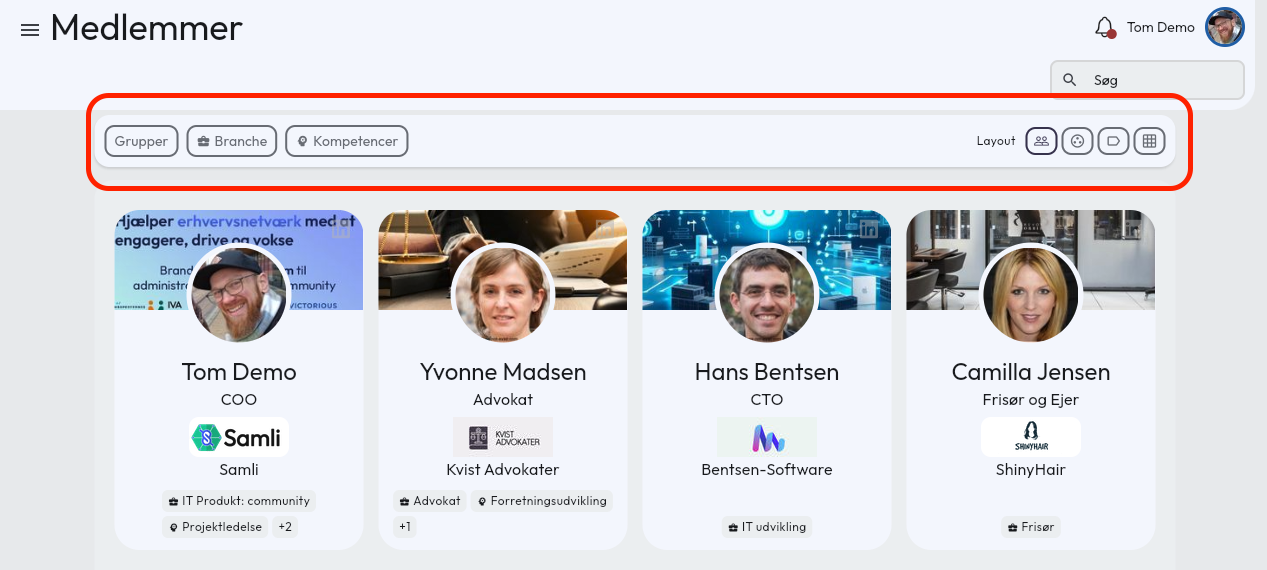The height and width of the screenshot is (570, 1267).
Task: Open the Branche filter
Action: [232, 141]
